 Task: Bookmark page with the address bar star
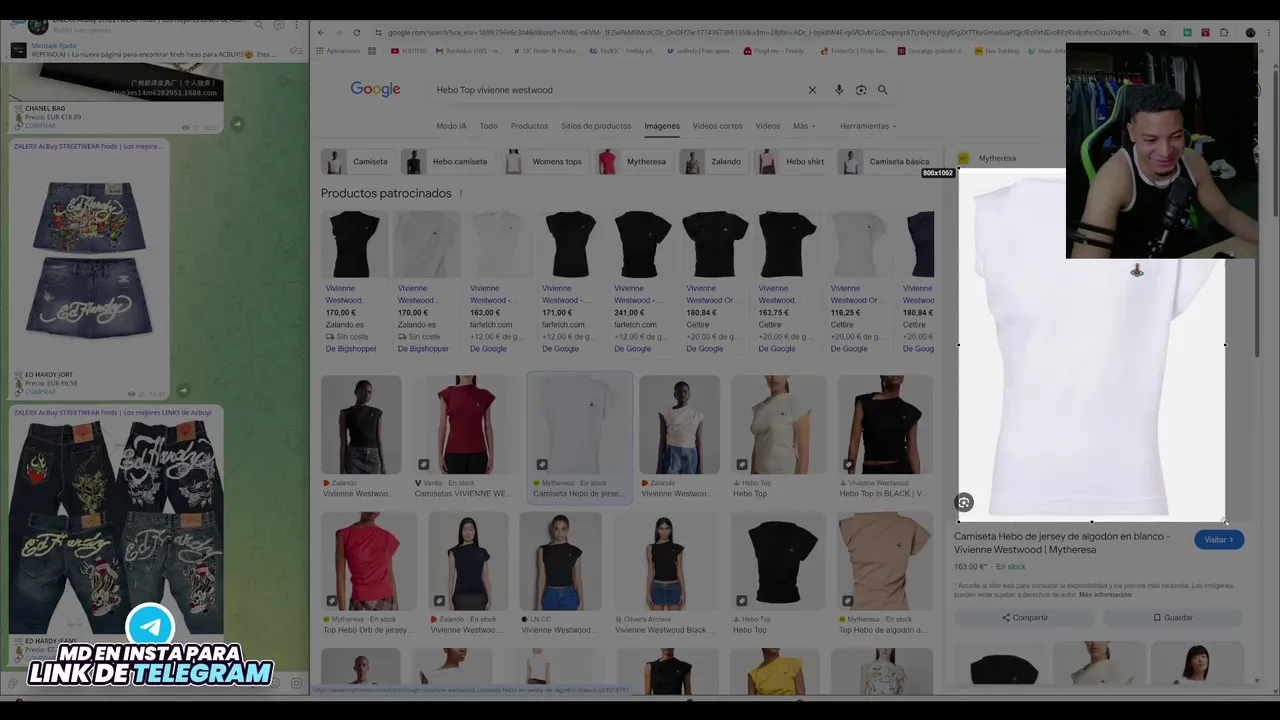1162,32
